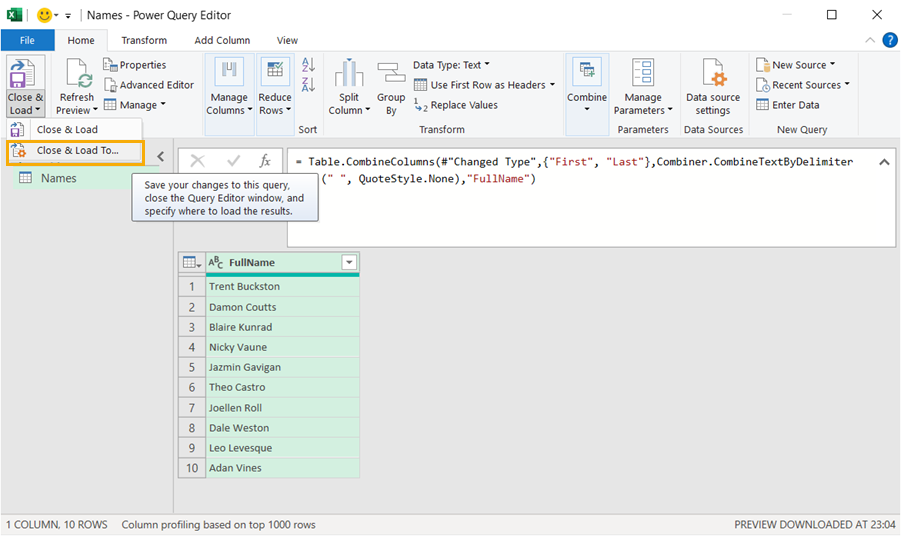Click the smiley feedback icon

click(44, 15)
